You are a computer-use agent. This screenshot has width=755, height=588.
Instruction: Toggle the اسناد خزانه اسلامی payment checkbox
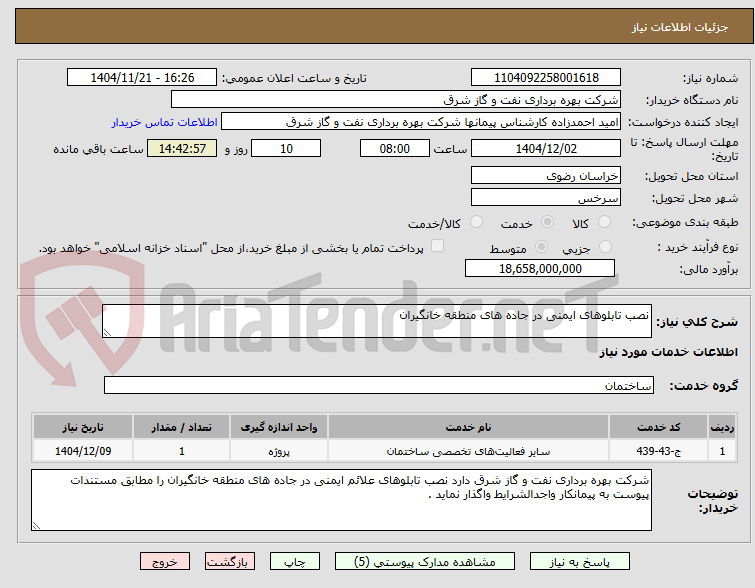pyautogui.click(x=437, y=246)
